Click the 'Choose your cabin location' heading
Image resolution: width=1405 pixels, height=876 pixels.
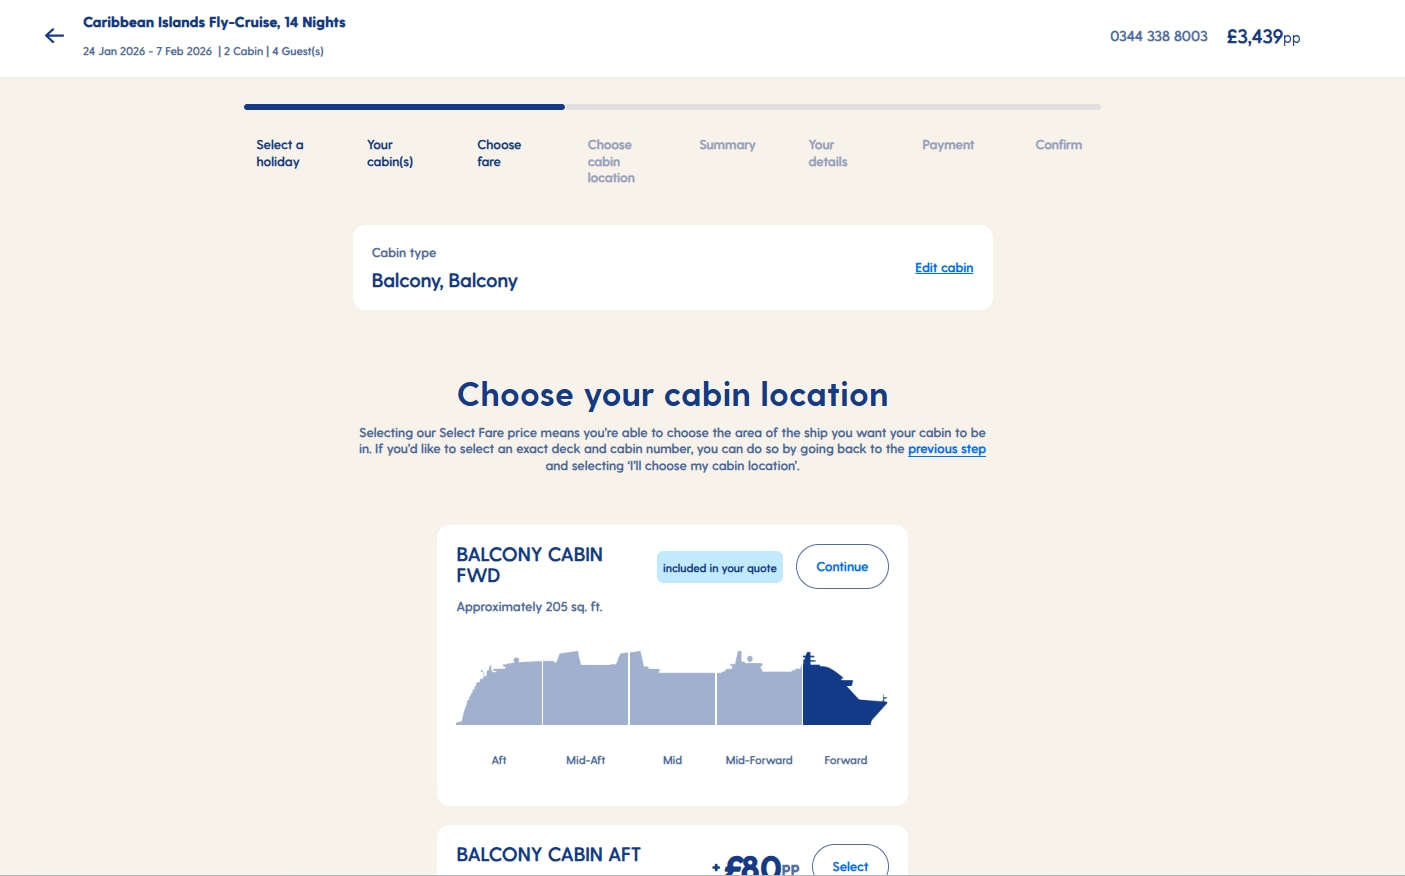click(x=672, y=394)
